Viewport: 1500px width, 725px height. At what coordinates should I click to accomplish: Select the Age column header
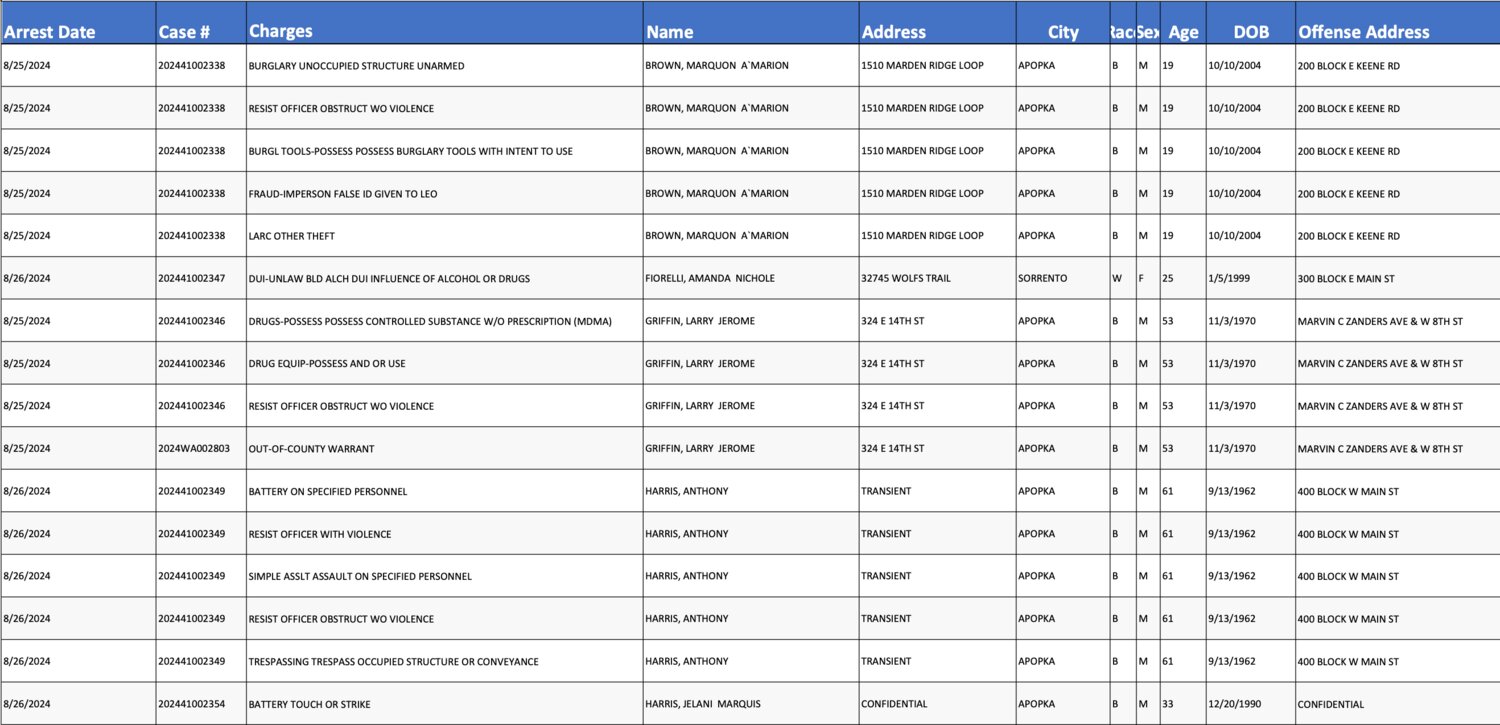(1183, 22)
